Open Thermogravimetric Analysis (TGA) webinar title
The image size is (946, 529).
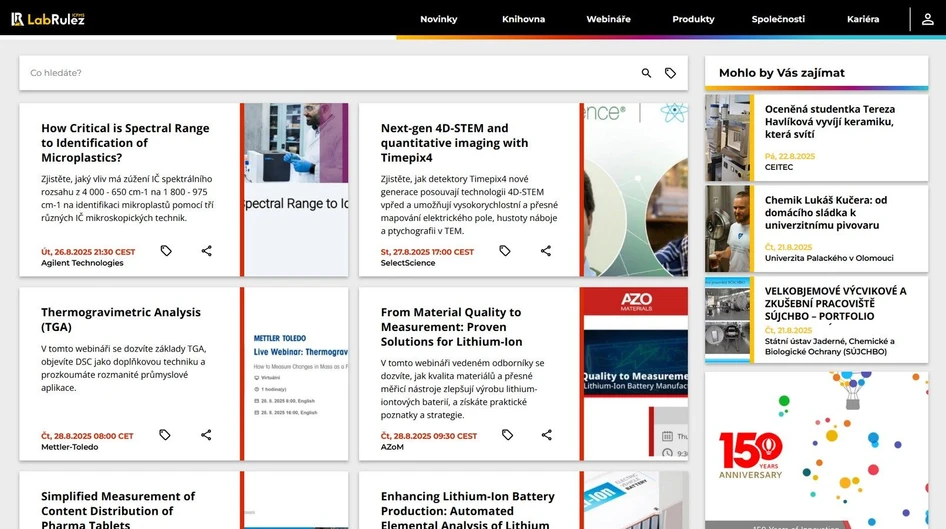tap(121, 319)
